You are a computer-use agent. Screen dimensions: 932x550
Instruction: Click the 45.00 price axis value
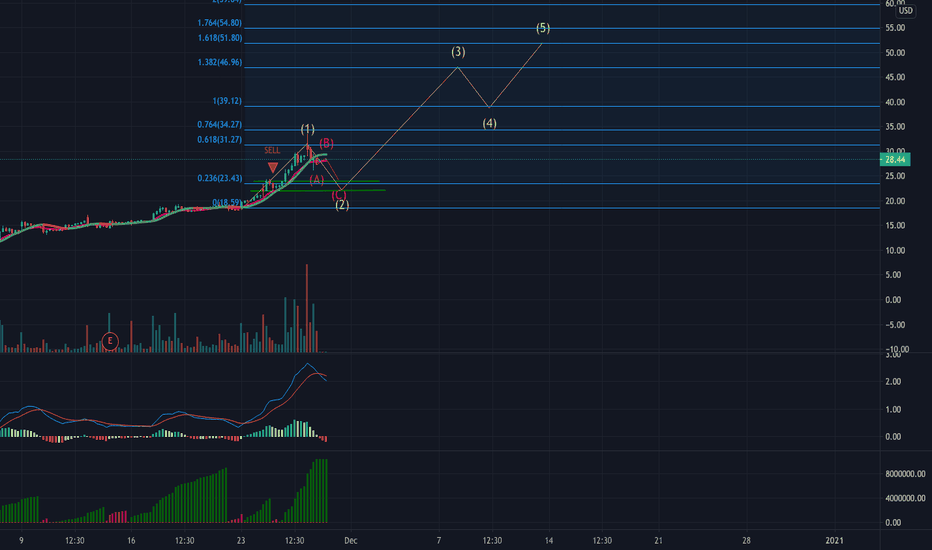coord(895,77)
